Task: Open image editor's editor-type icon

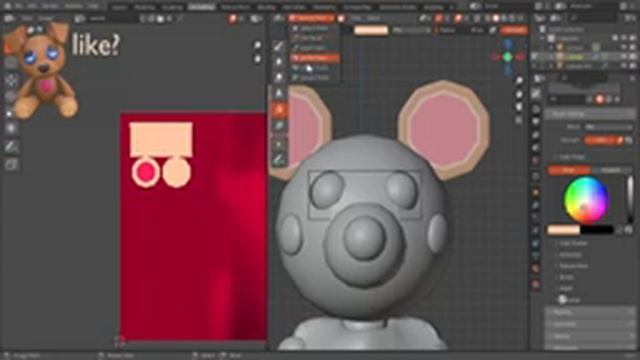Action: (9, 18)
